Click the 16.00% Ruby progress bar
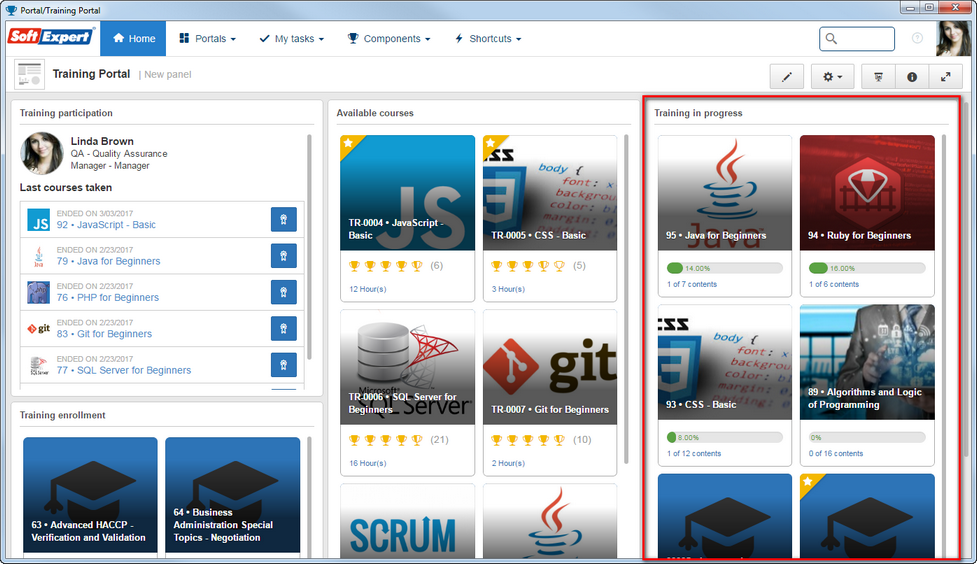The image size is (977, 564). [x=867, y=268]
